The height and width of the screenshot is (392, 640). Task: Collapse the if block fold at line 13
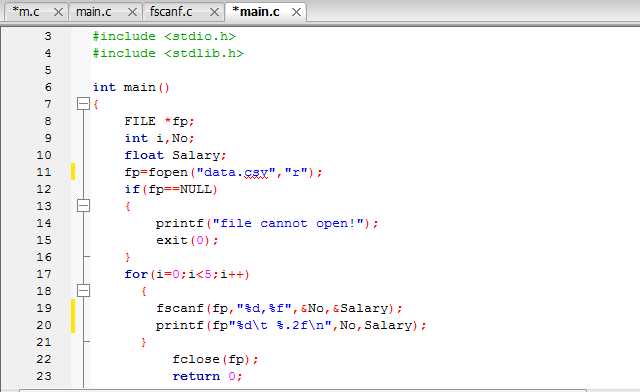point(83,205)
